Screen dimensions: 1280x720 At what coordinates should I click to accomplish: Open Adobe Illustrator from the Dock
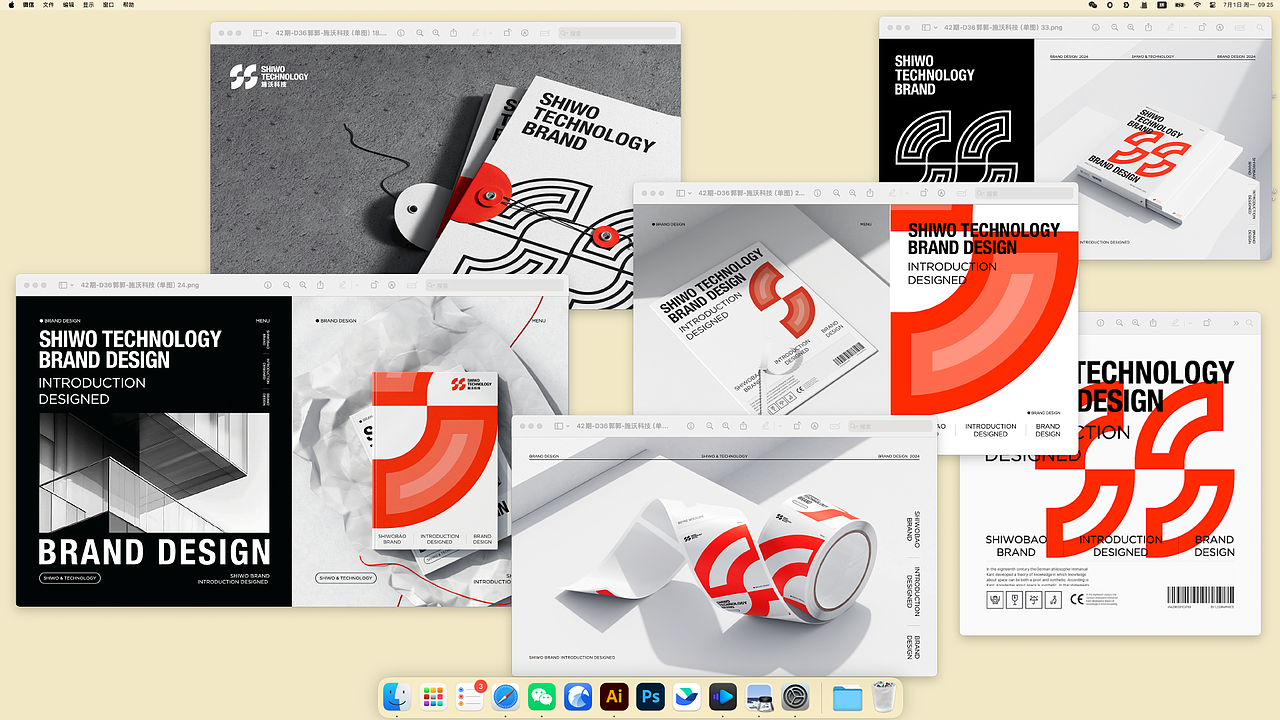tap(614, 697)
